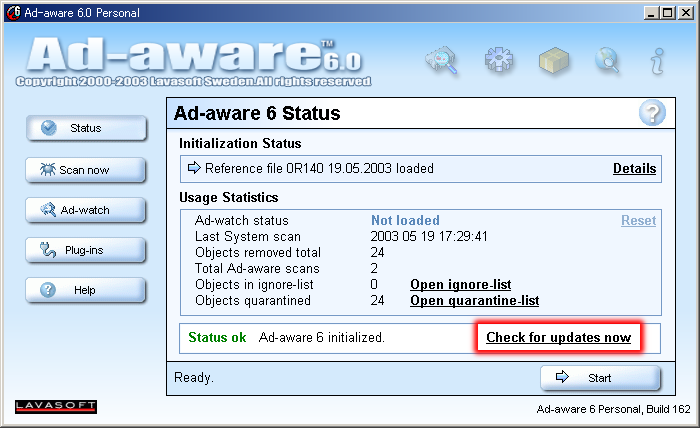Maximize the Ad-aware window
Viewport: 700px width, 428px height.
point(668,13)
